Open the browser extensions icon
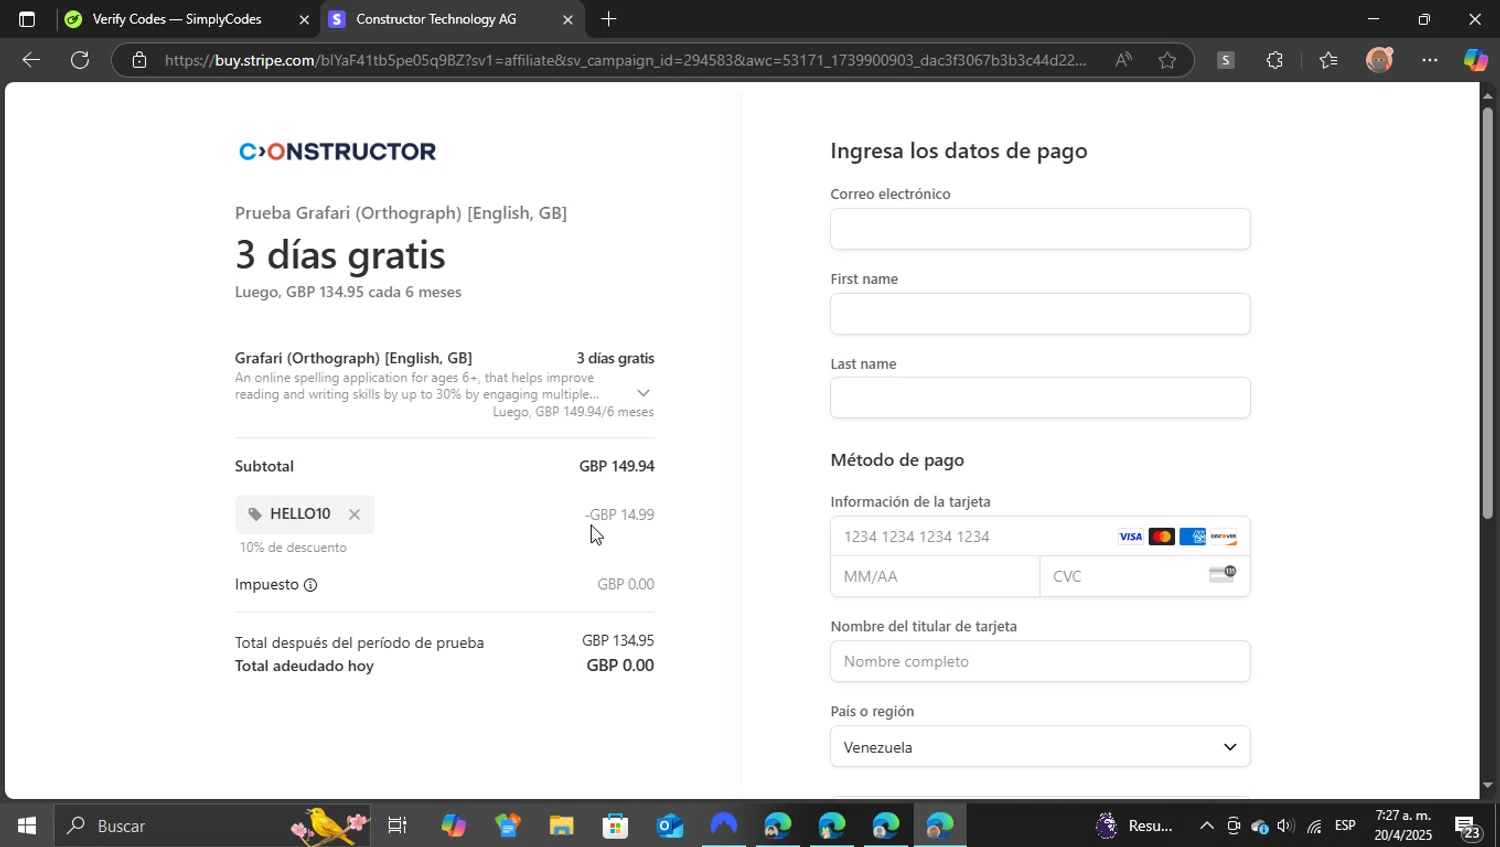 point(1274,60)
